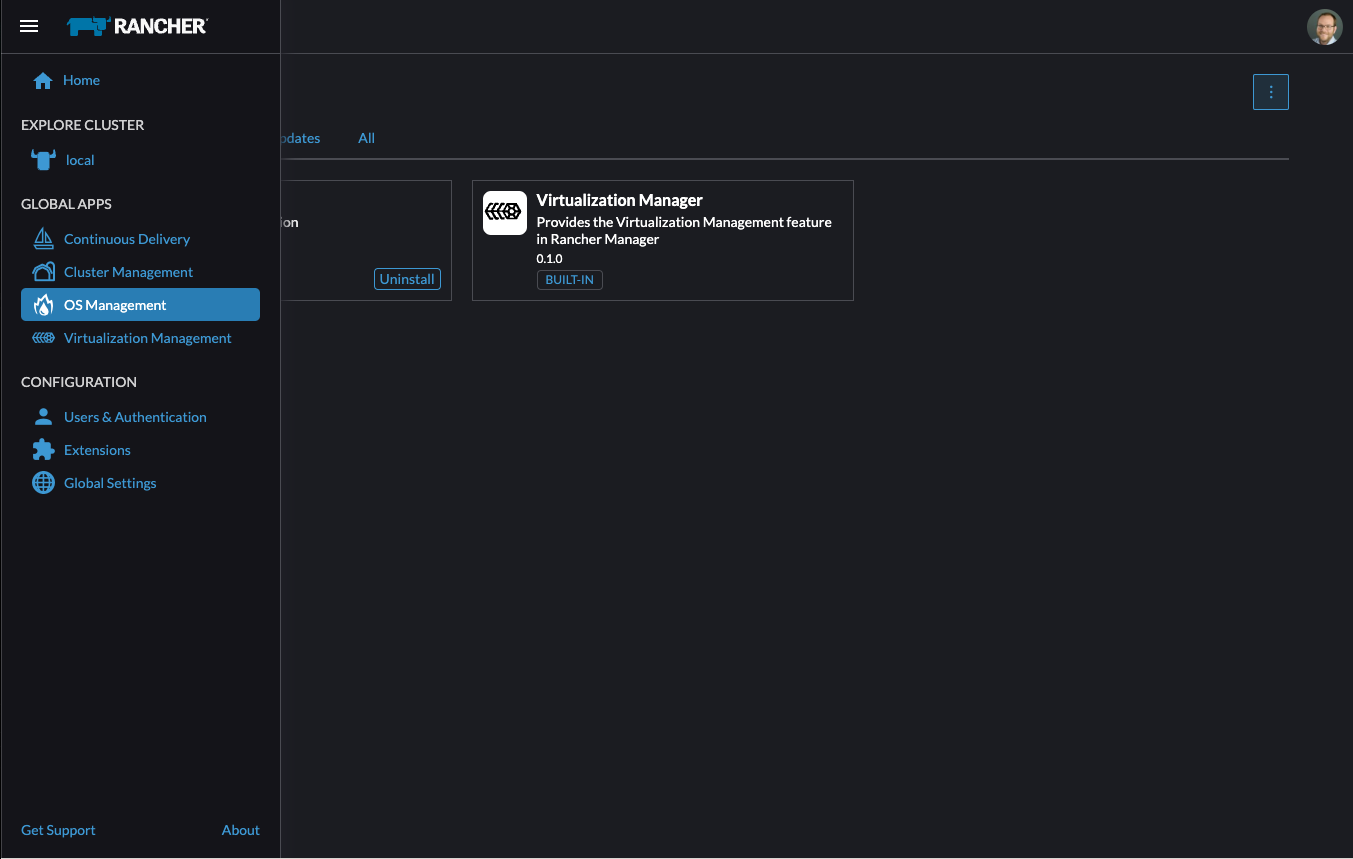
Task: Open the Get Support link
Action: [58, 830]
